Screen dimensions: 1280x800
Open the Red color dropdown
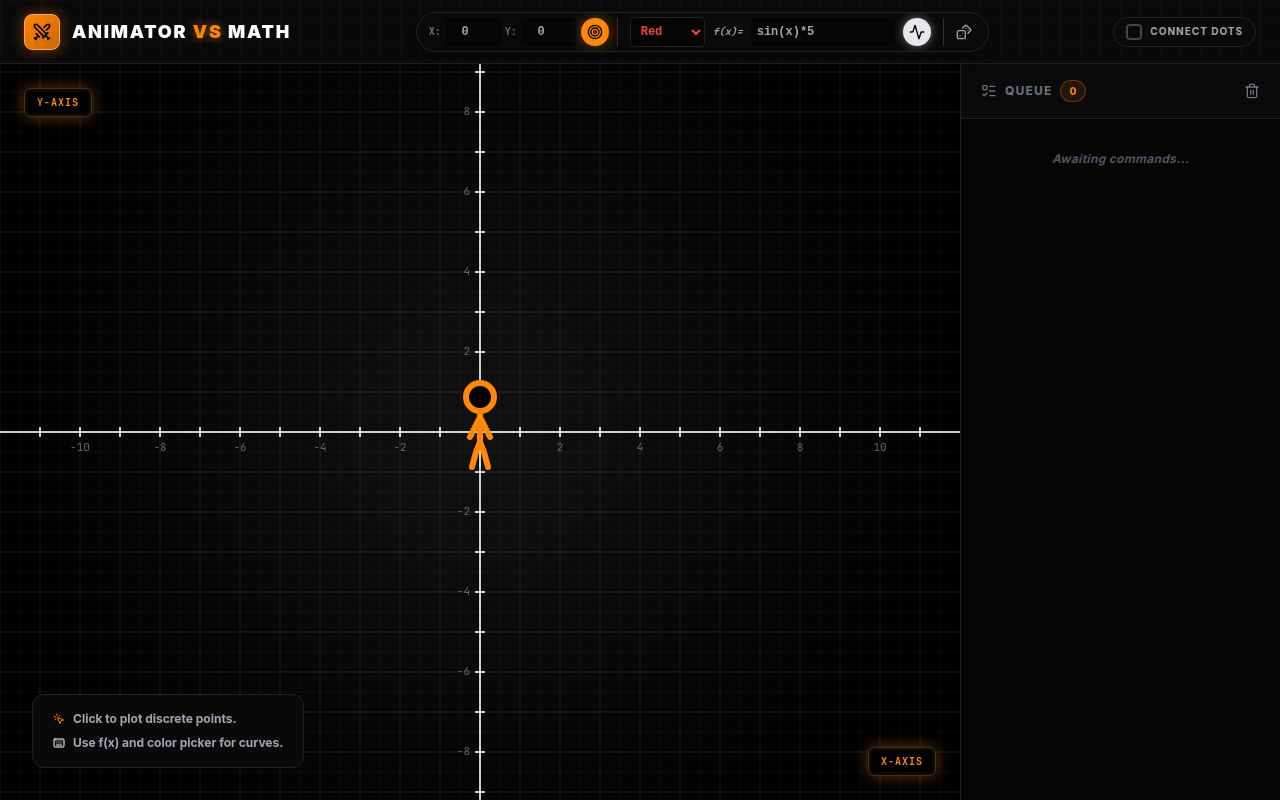(667, 32)
